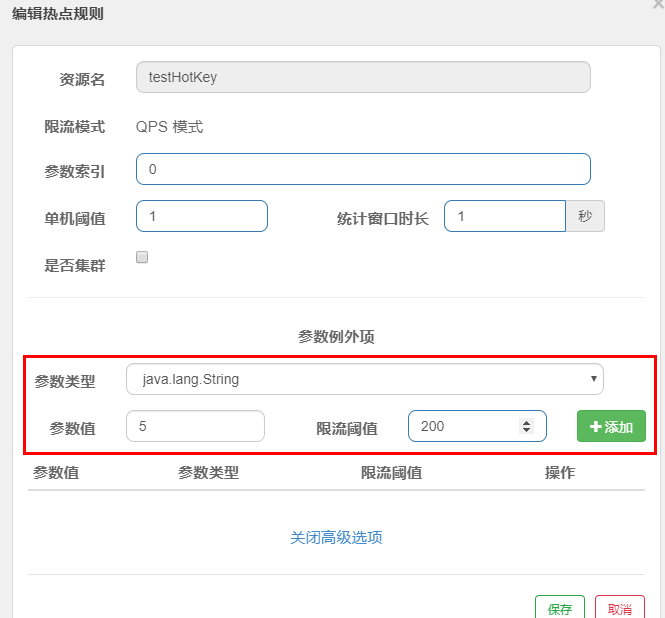
Task: Click the green 添加 button
Action: [x=611, y=426]
